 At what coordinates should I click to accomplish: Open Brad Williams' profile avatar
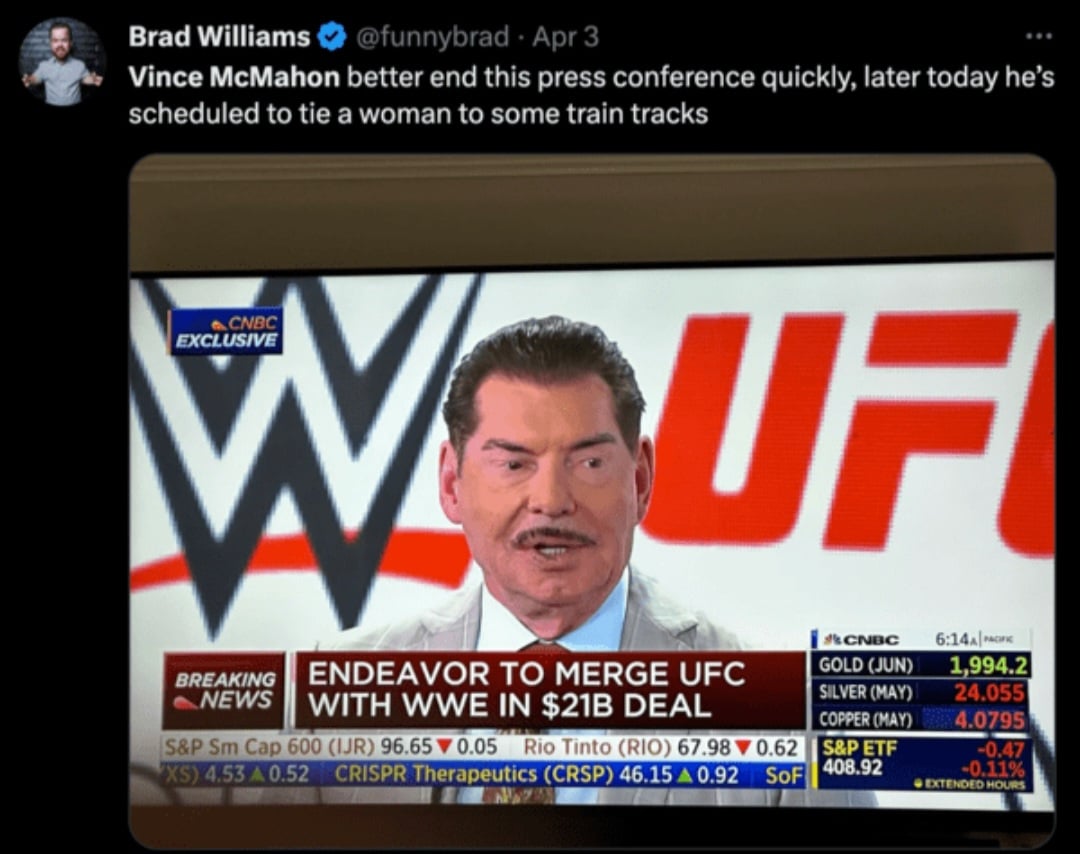(62, 62)
